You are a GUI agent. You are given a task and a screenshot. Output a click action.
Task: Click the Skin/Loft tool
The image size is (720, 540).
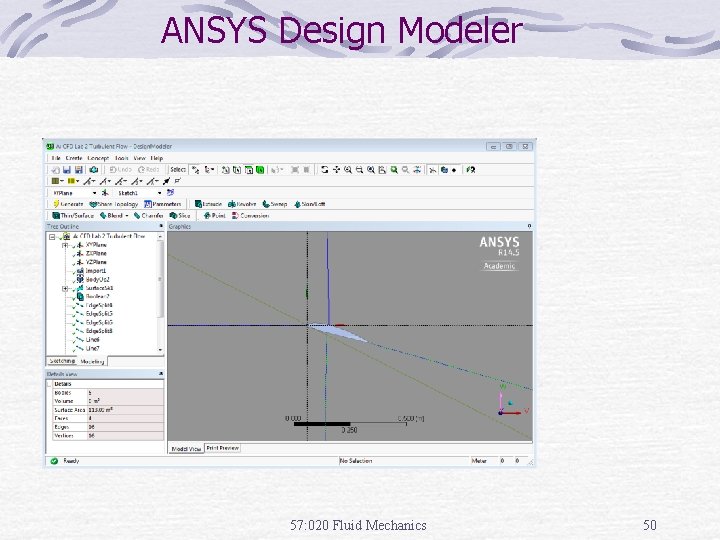pyautogui.click(x=309, y=204)
